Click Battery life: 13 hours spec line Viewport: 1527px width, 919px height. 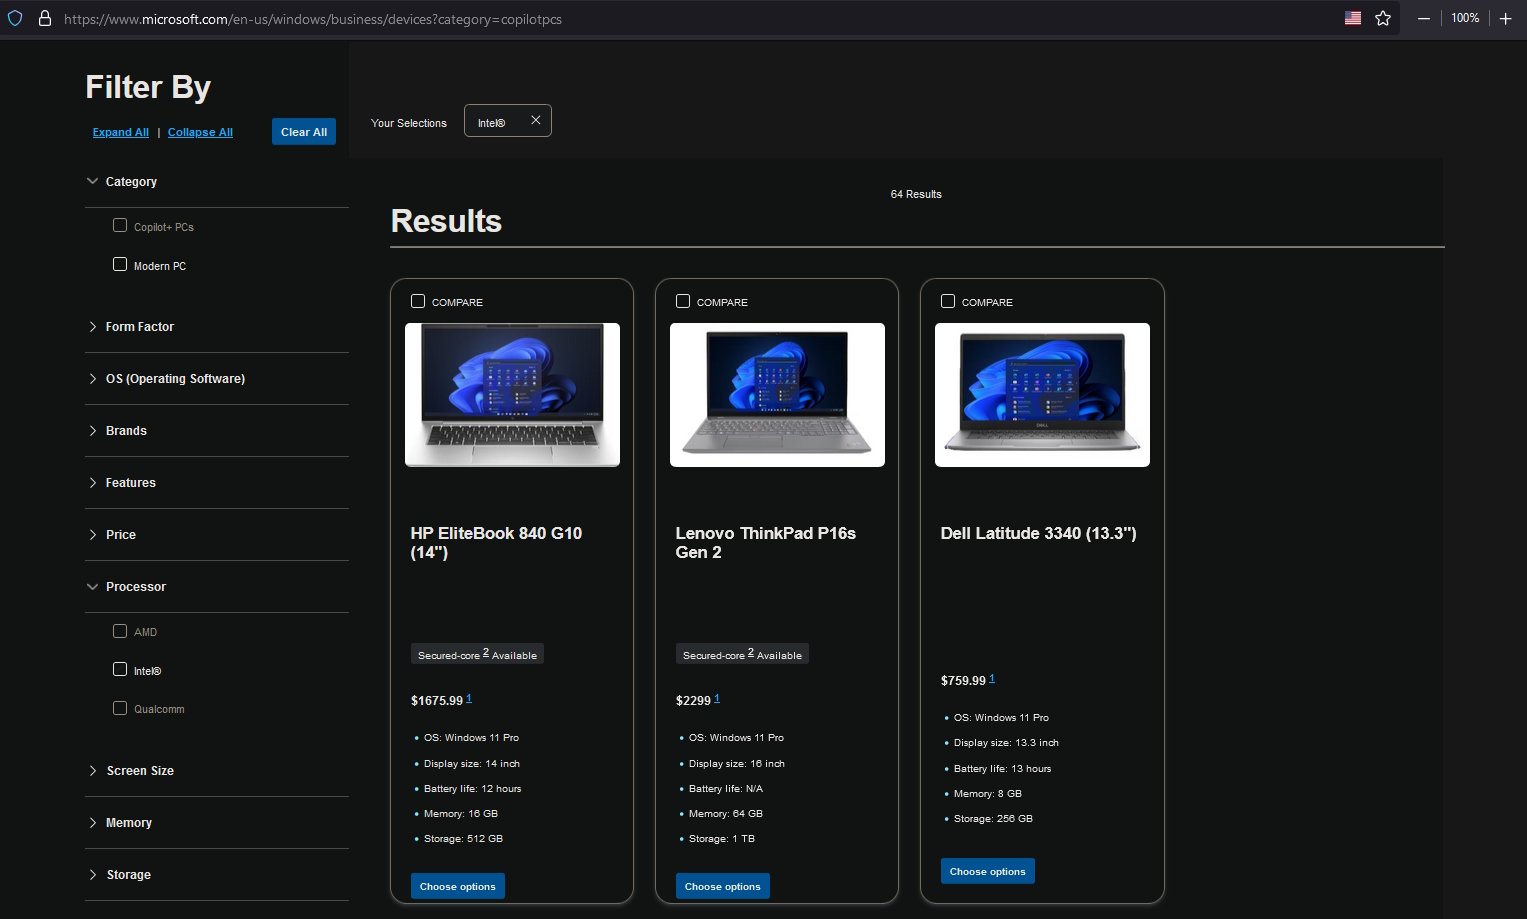[x=1002, y=769]
